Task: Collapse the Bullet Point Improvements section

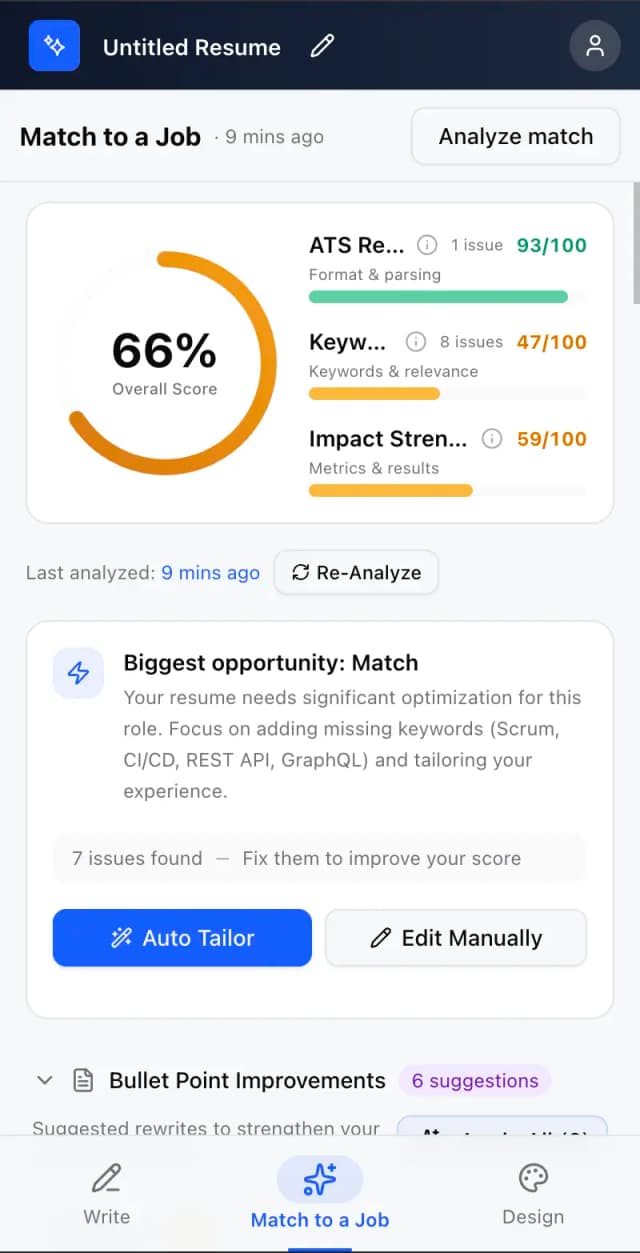Action: [x=44, y=1080]
